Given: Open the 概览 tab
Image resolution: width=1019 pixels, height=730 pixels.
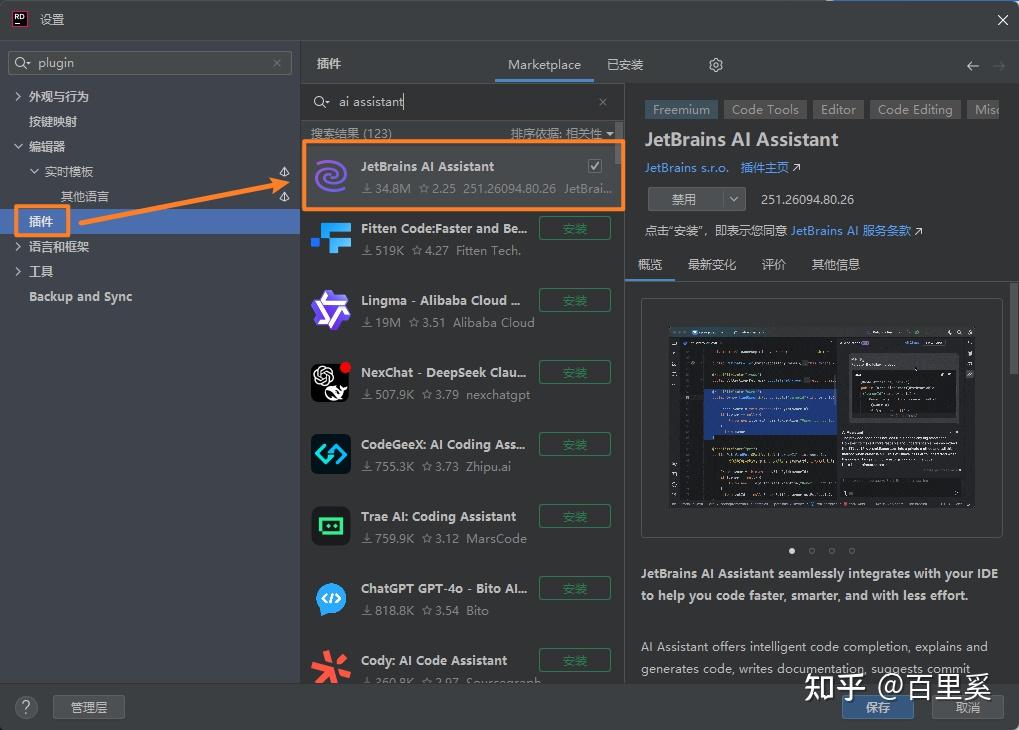Looking at the screenshot, I should (650, 265).
